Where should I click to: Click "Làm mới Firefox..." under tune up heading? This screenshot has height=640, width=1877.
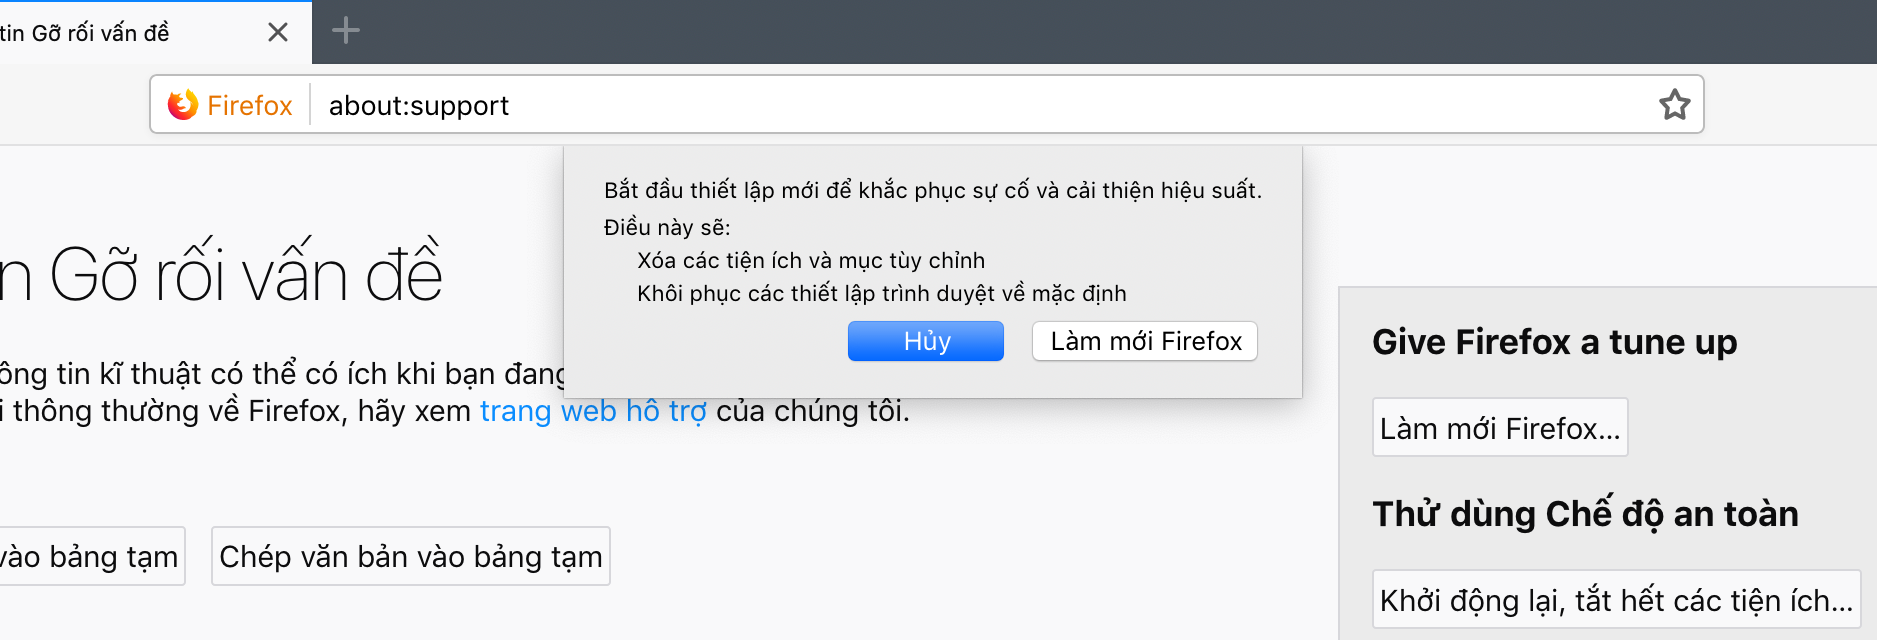(1500, 428)
